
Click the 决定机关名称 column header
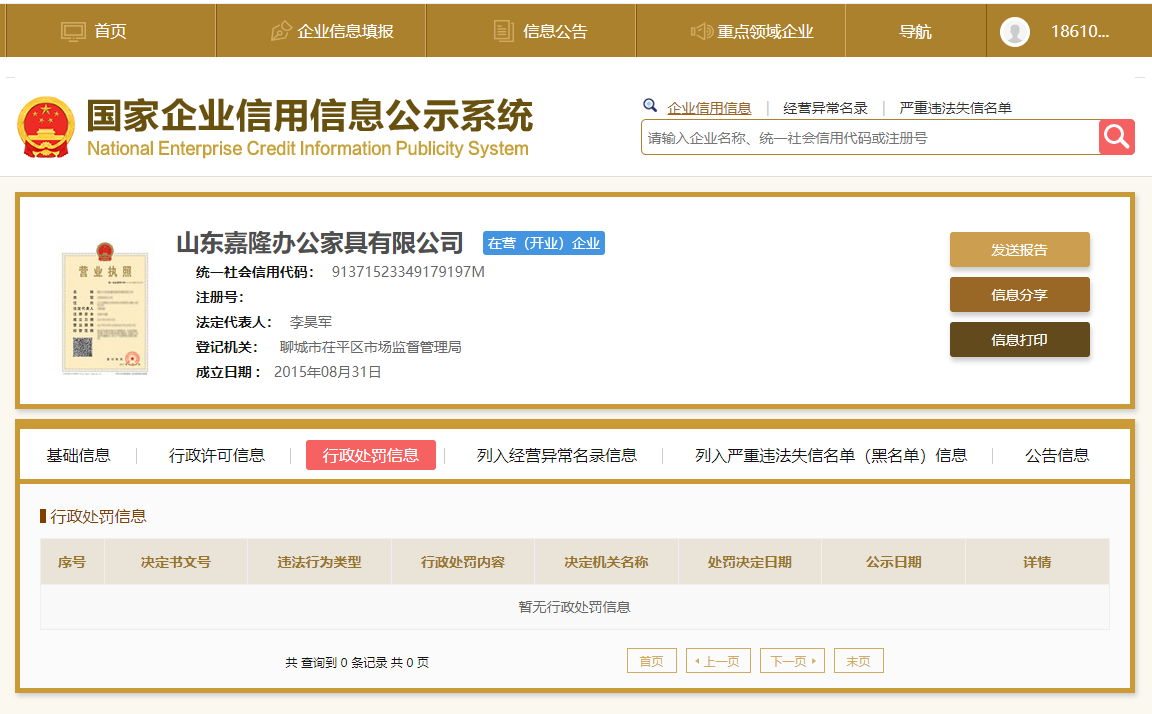pyautogui.click(x=606, y=562)
